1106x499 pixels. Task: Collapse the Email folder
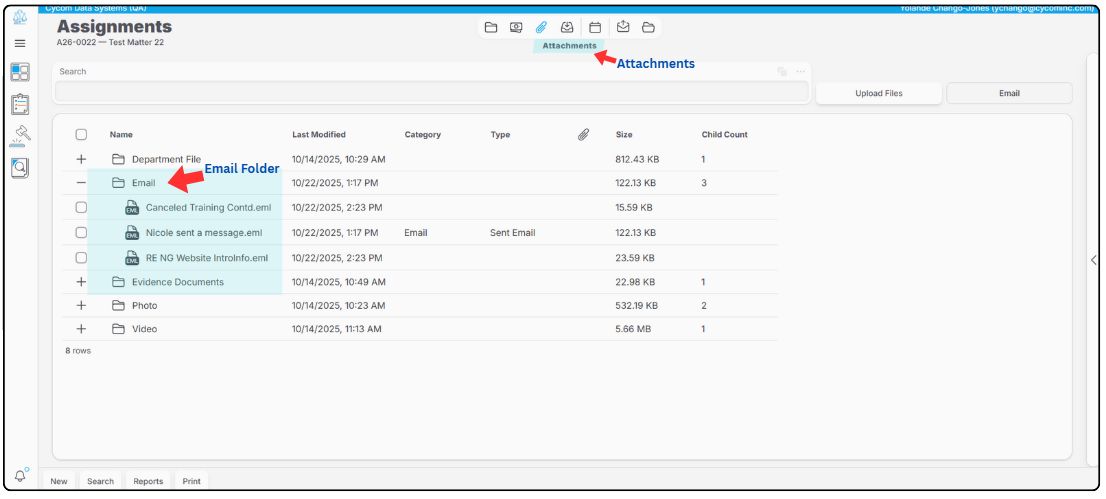click(81, 183)
